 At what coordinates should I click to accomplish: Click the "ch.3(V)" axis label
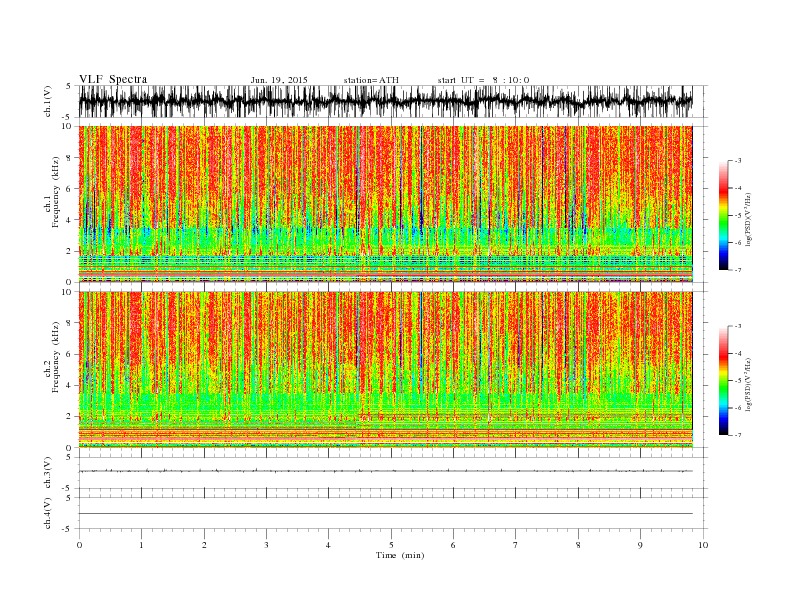47,473
